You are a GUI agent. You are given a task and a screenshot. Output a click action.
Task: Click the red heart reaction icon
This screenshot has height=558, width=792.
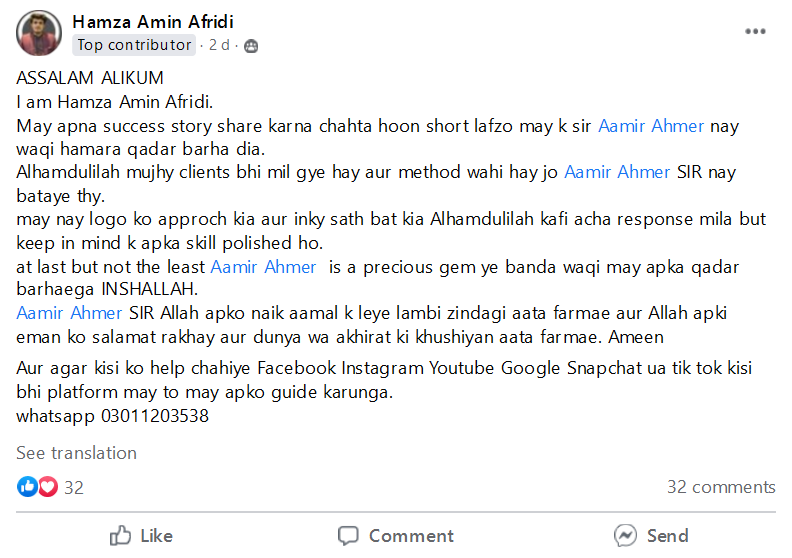tap(47, 487)
